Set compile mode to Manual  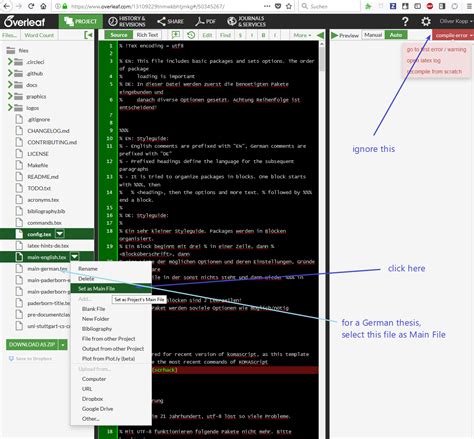(373, 35)
